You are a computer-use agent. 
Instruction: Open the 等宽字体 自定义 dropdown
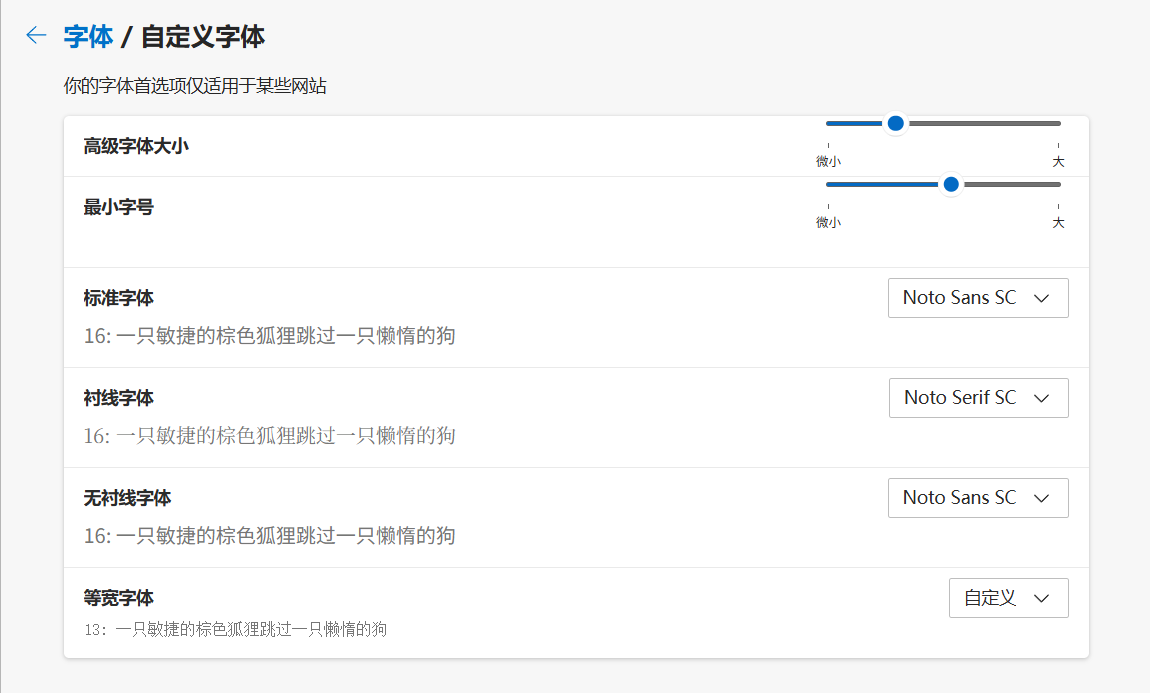(1008, 598)
